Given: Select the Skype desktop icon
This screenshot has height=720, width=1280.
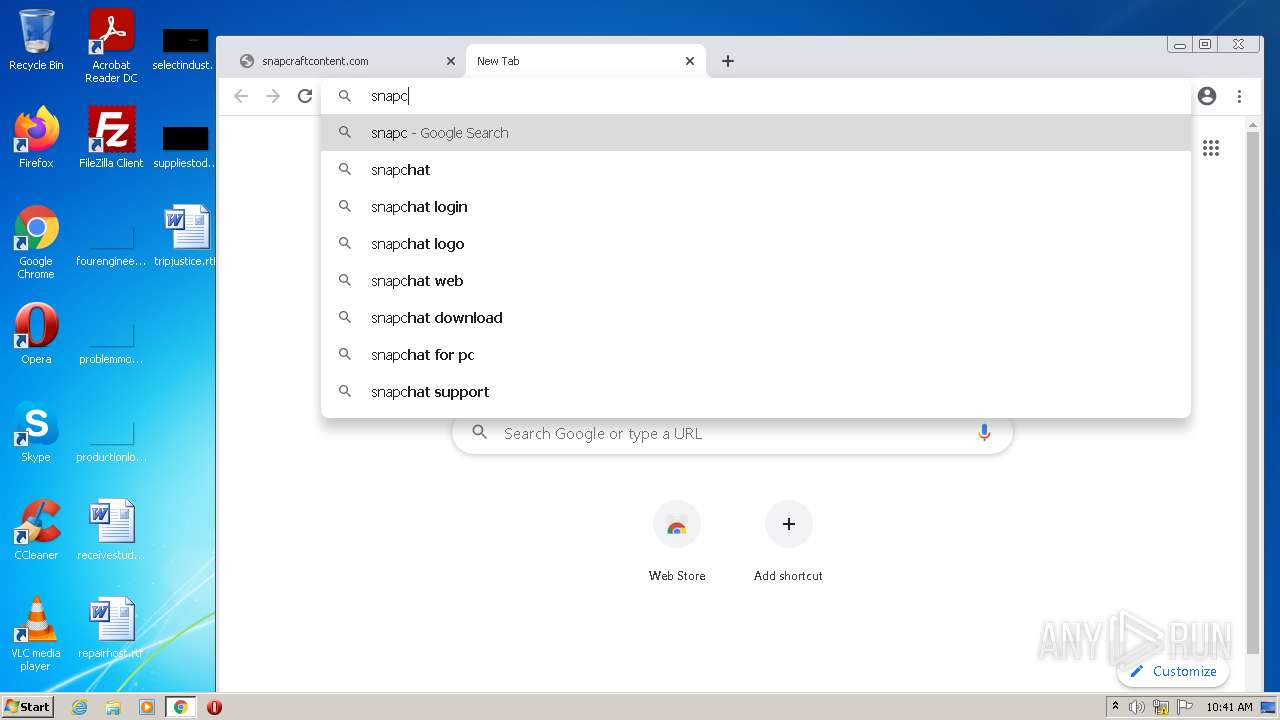Looking at the screenshot, I should pos(36,432).
